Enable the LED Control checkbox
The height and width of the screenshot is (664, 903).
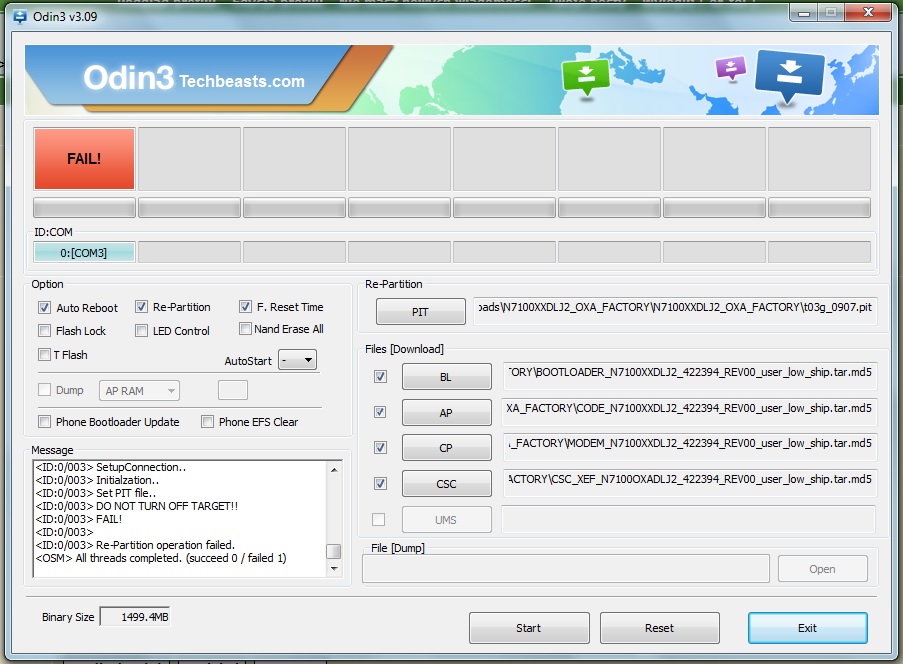(x=141, y=331)
